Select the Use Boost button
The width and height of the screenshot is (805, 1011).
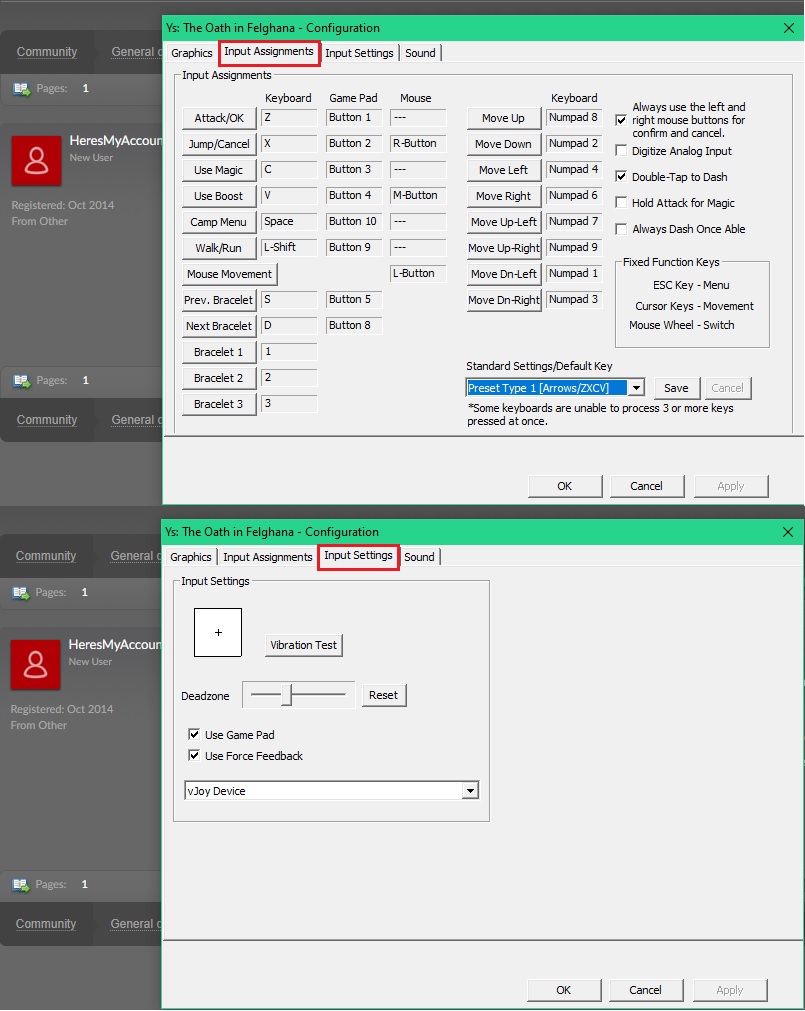coord(219,196)
